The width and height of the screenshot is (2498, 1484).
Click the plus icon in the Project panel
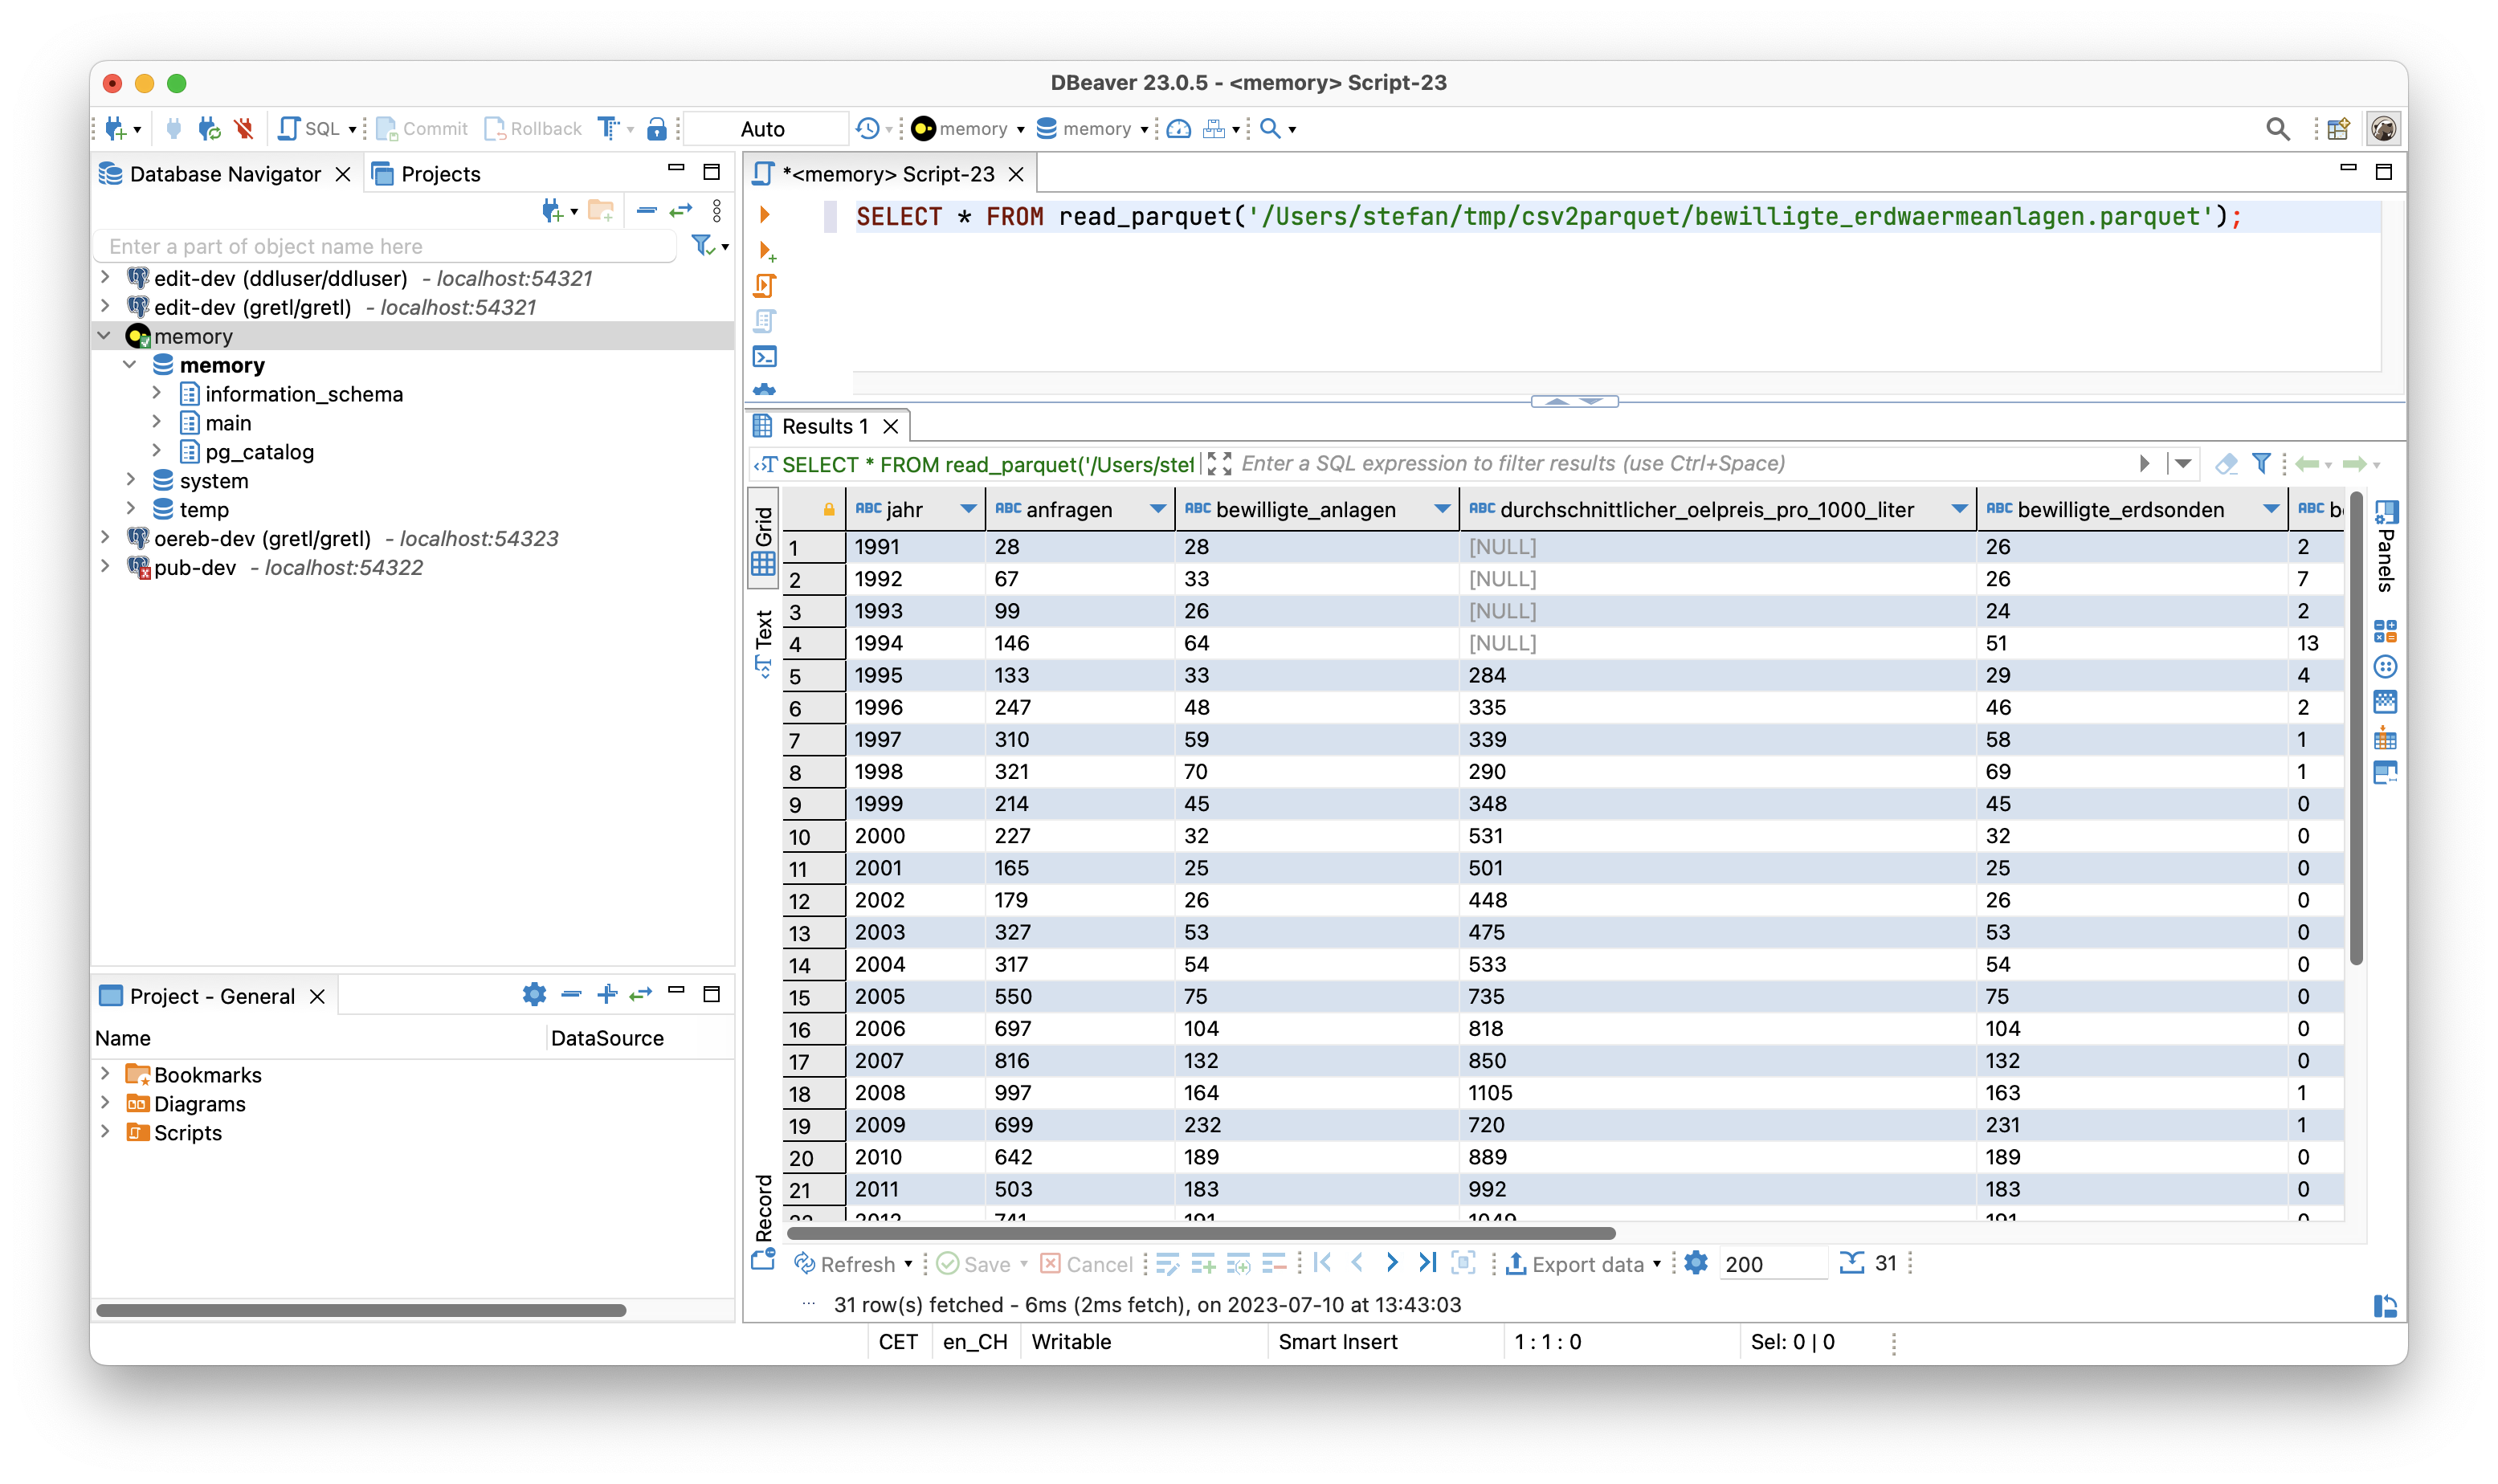607,994
